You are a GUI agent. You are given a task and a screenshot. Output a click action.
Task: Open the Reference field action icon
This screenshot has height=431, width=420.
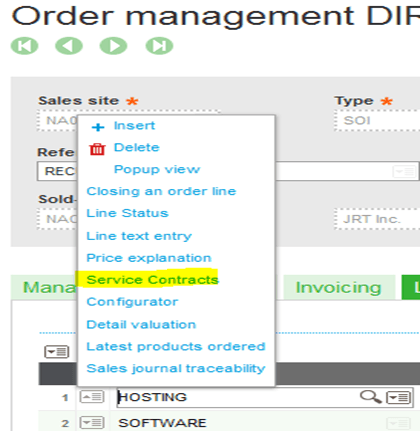coord(404,171)
